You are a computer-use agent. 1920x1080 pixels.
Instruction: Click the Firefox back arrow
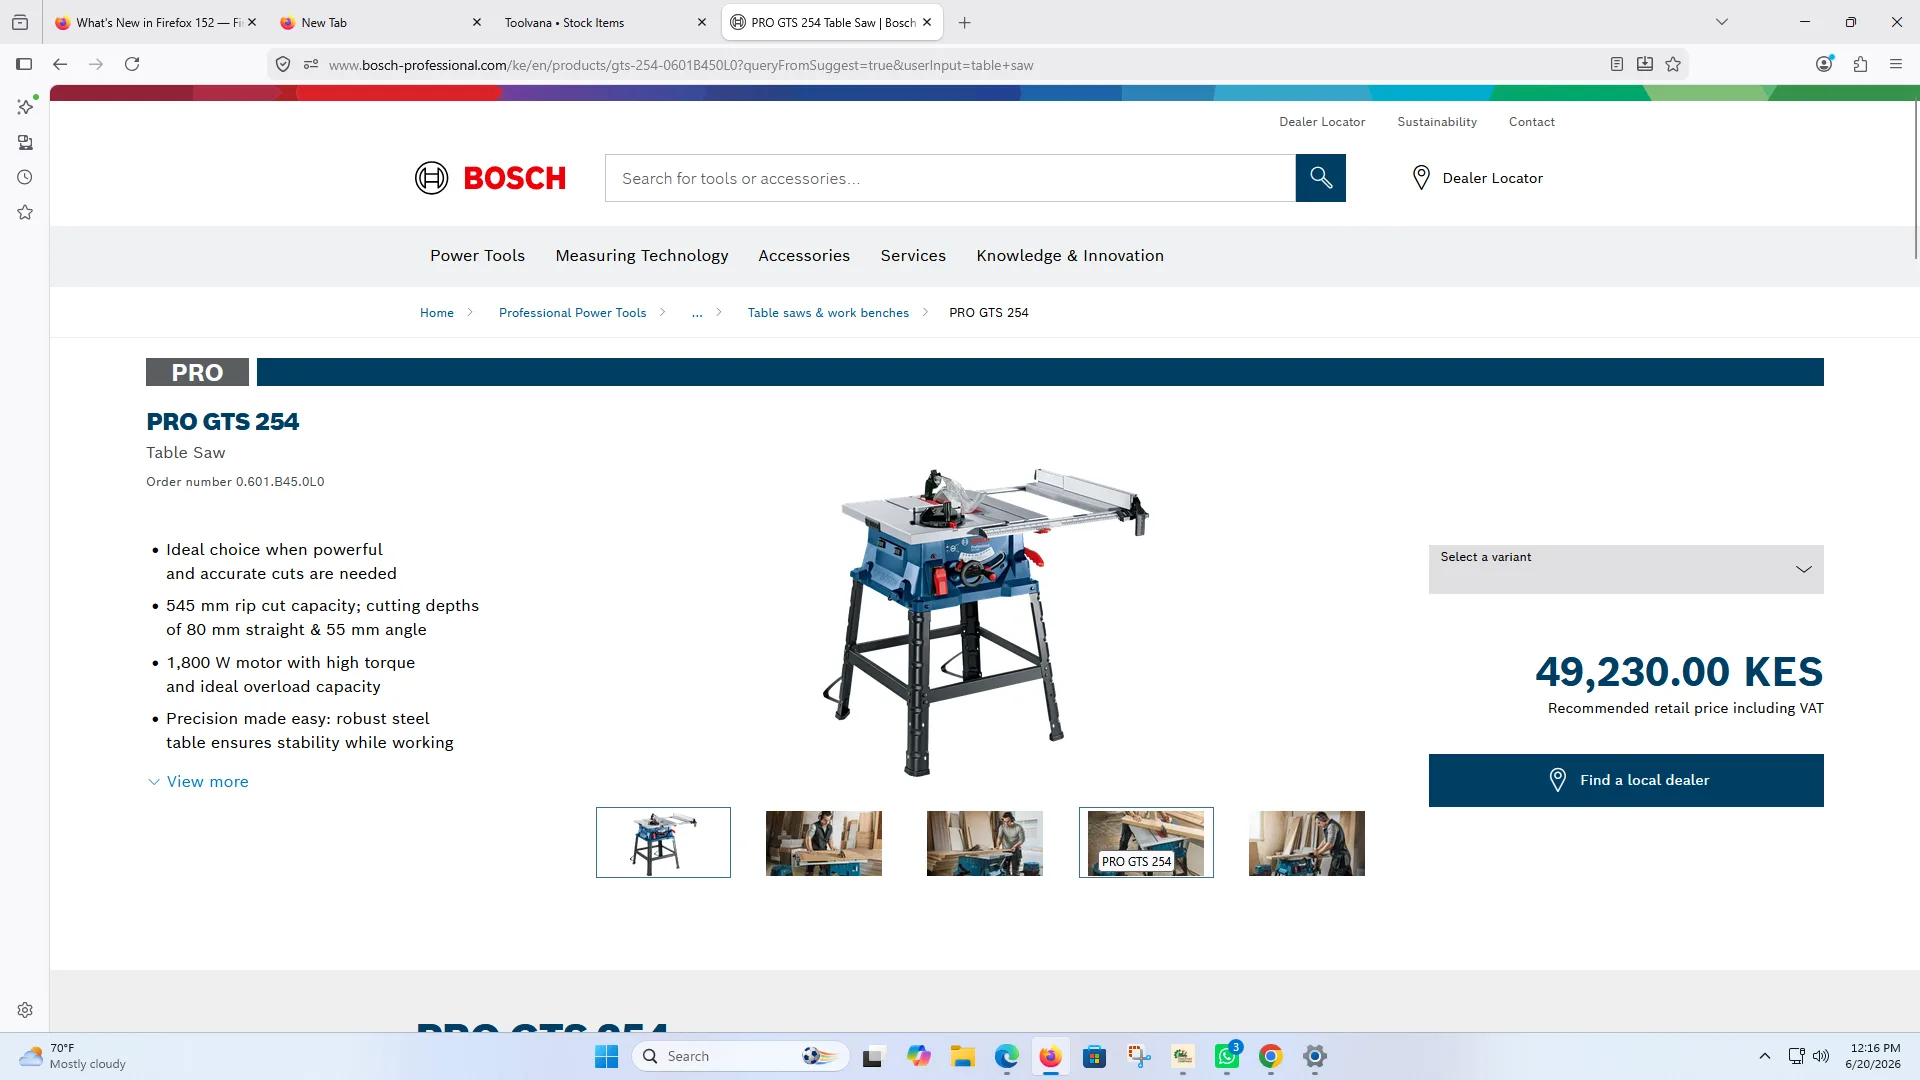(60, 64)
